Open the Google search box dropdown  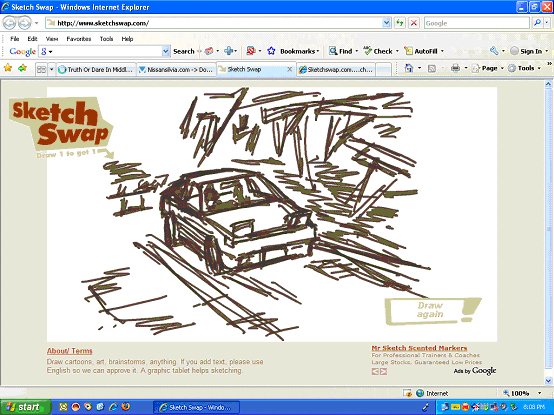166,51
